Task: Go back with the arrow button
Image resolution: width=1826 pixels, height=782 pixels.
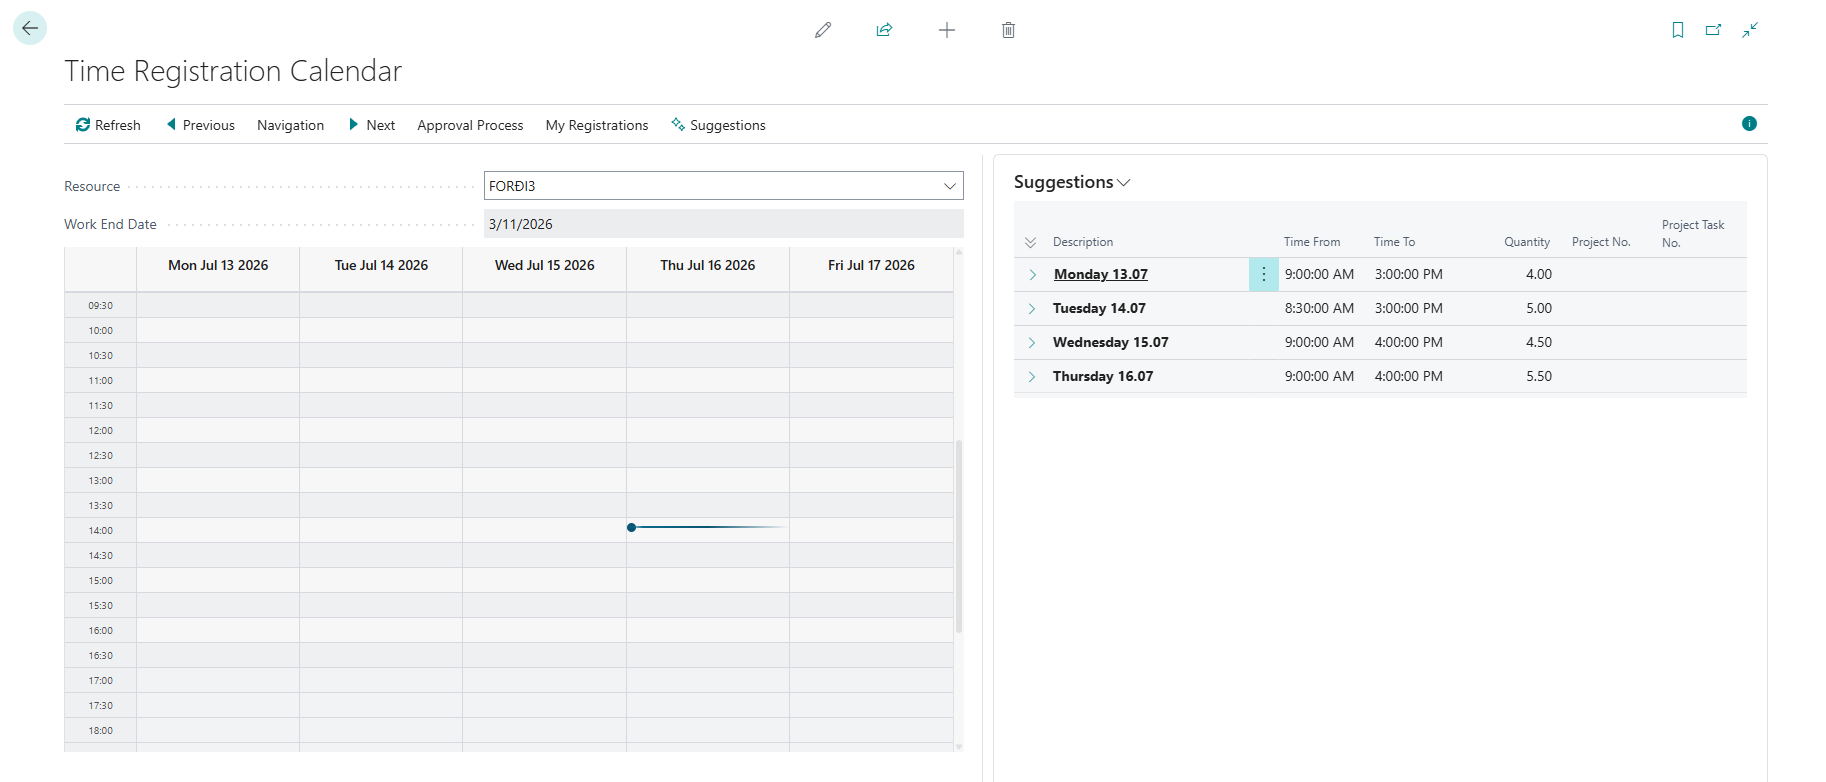Action: point(30,28)
